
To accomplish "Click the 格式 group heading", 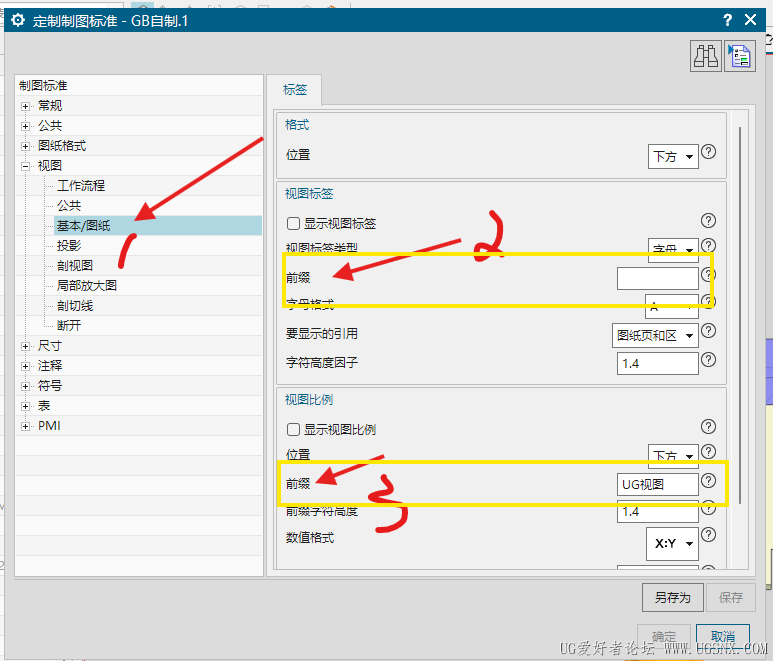I will coord(297,125).
